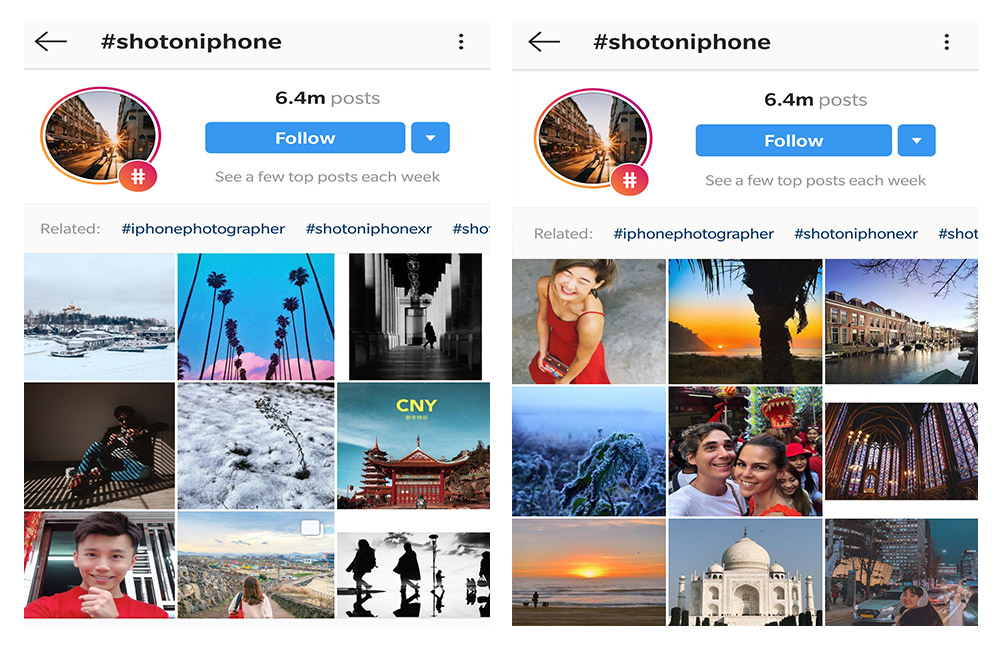Expand the dropdown arrow beside the left Follow button
1000x650 pixels.
[430, 138]
